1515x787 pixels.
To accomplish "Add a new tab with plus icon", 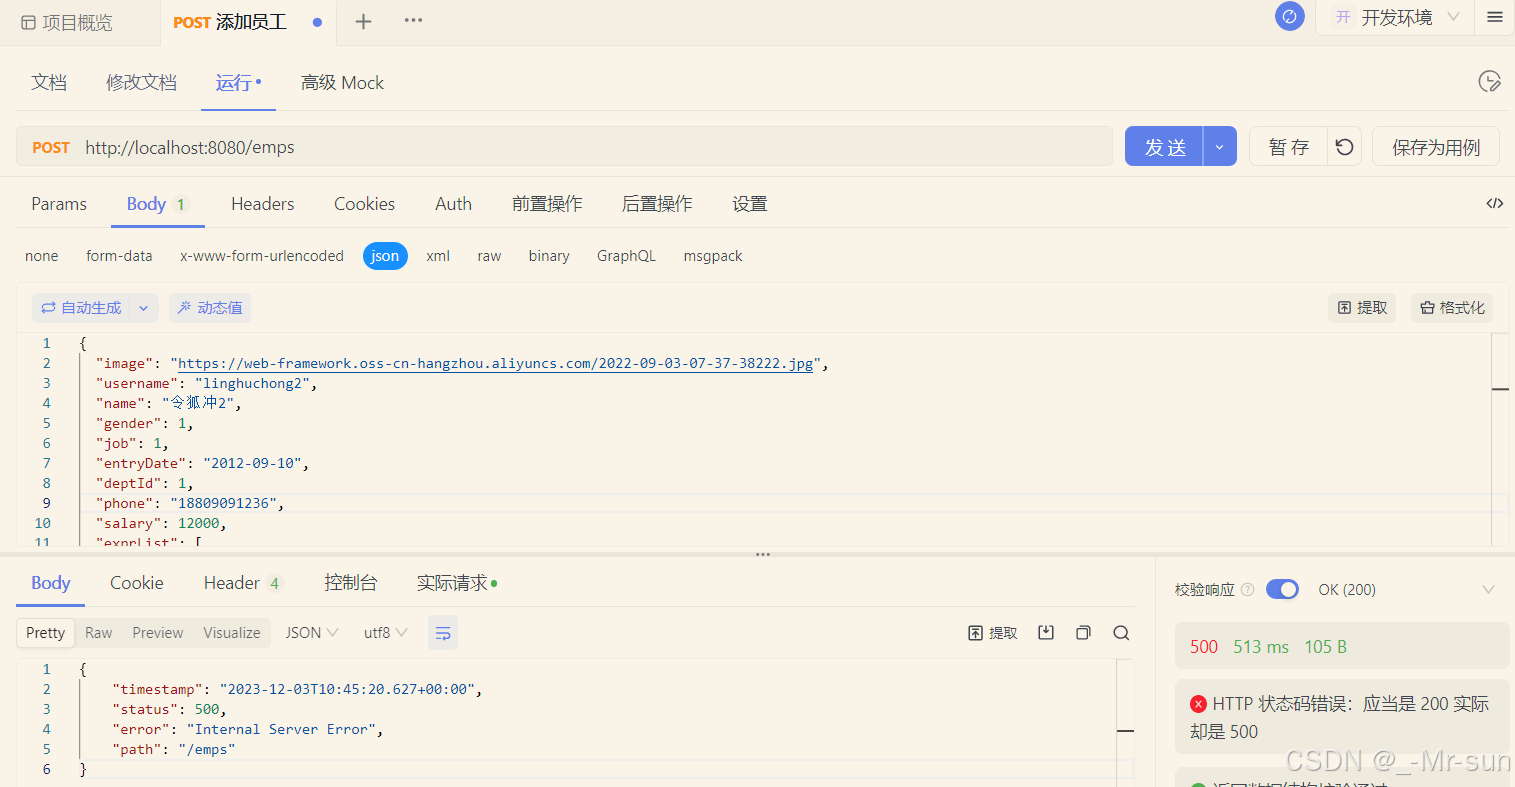I will (363, 21).
